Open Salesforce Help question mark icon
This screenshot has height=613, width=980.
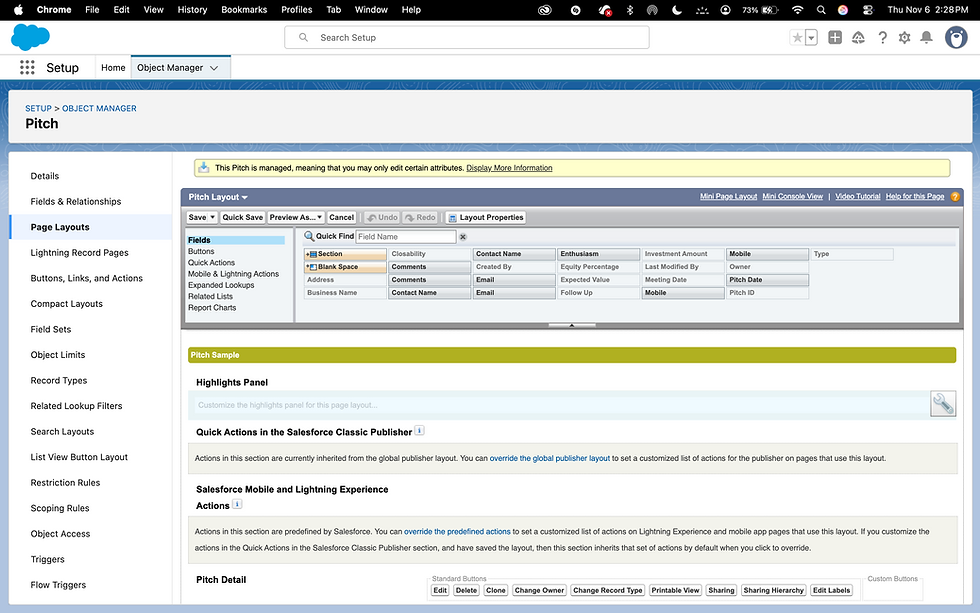pyautogui.click(x=882, y=37)
